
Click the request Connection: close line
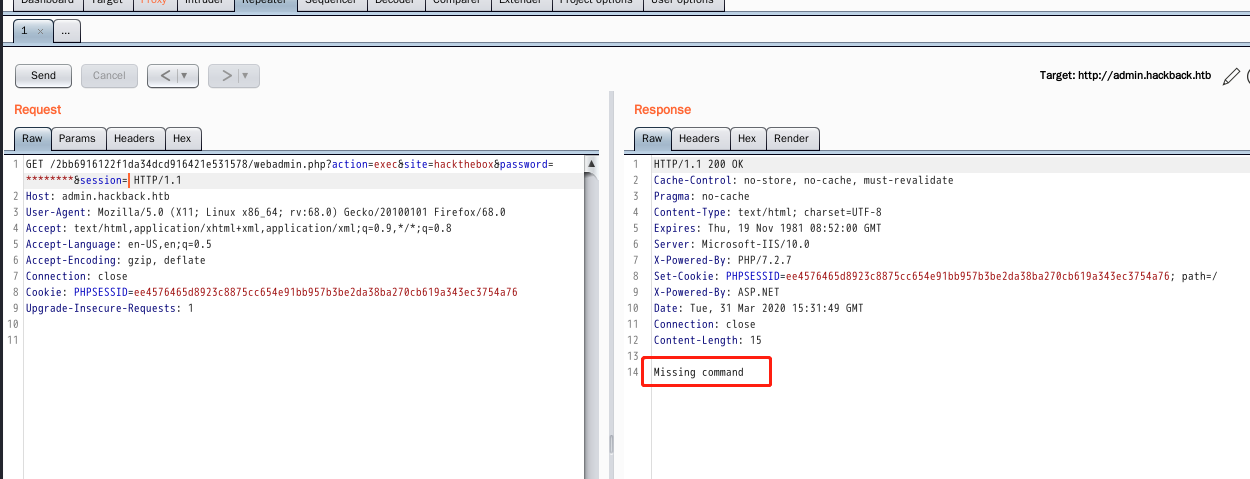tap(77, 276)
